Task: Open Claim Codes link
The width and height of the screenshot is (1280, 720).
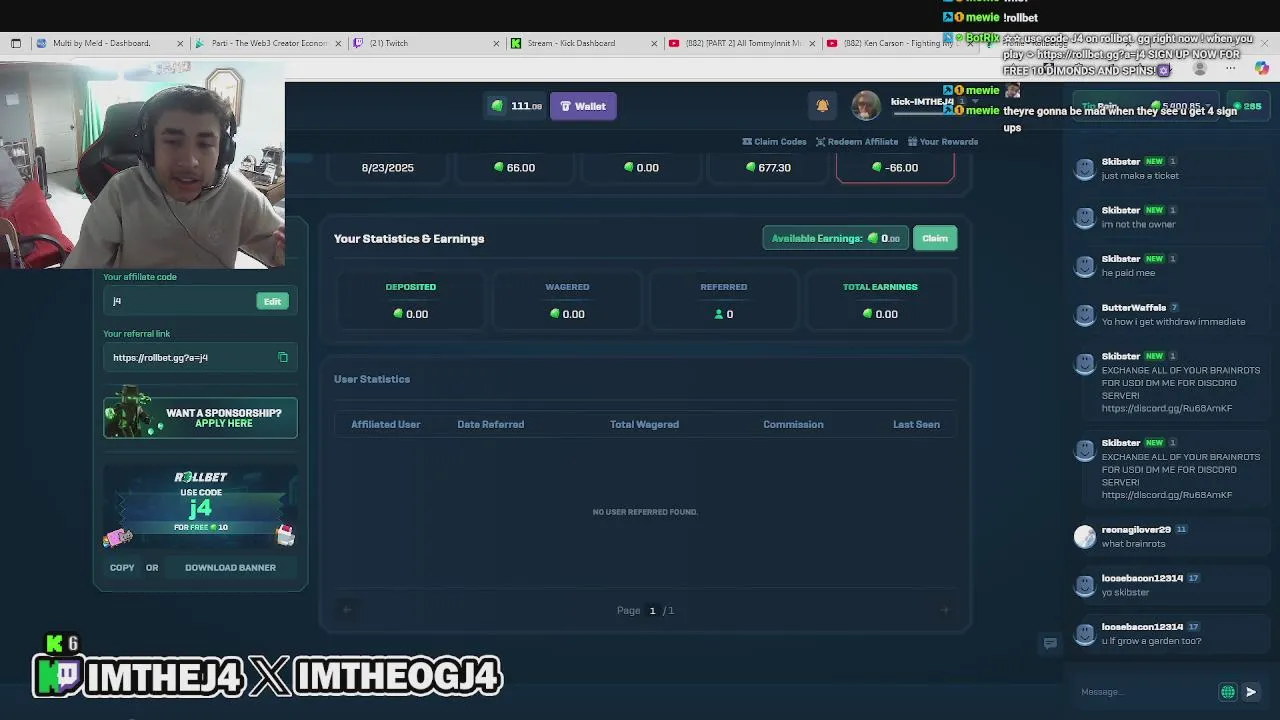Action: click(x=774, y=142)
